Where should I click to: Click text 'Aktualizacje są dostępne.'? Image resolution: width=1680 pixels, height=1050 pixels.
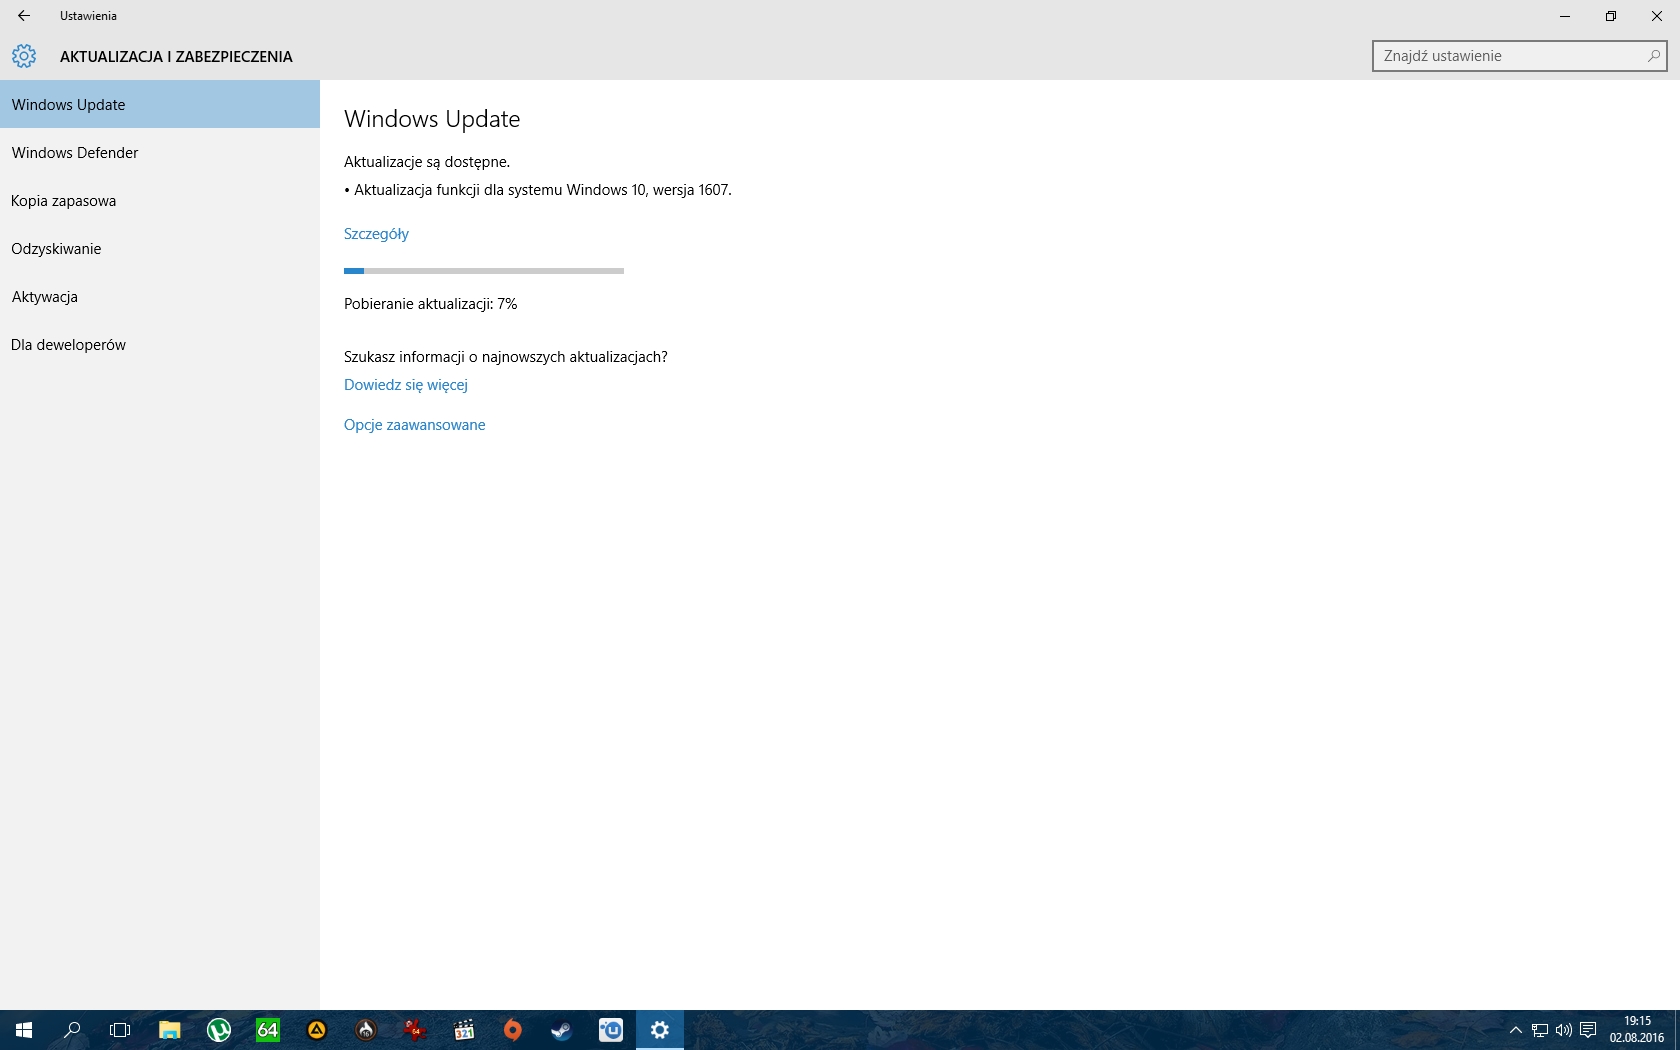[x=427, y=162]
